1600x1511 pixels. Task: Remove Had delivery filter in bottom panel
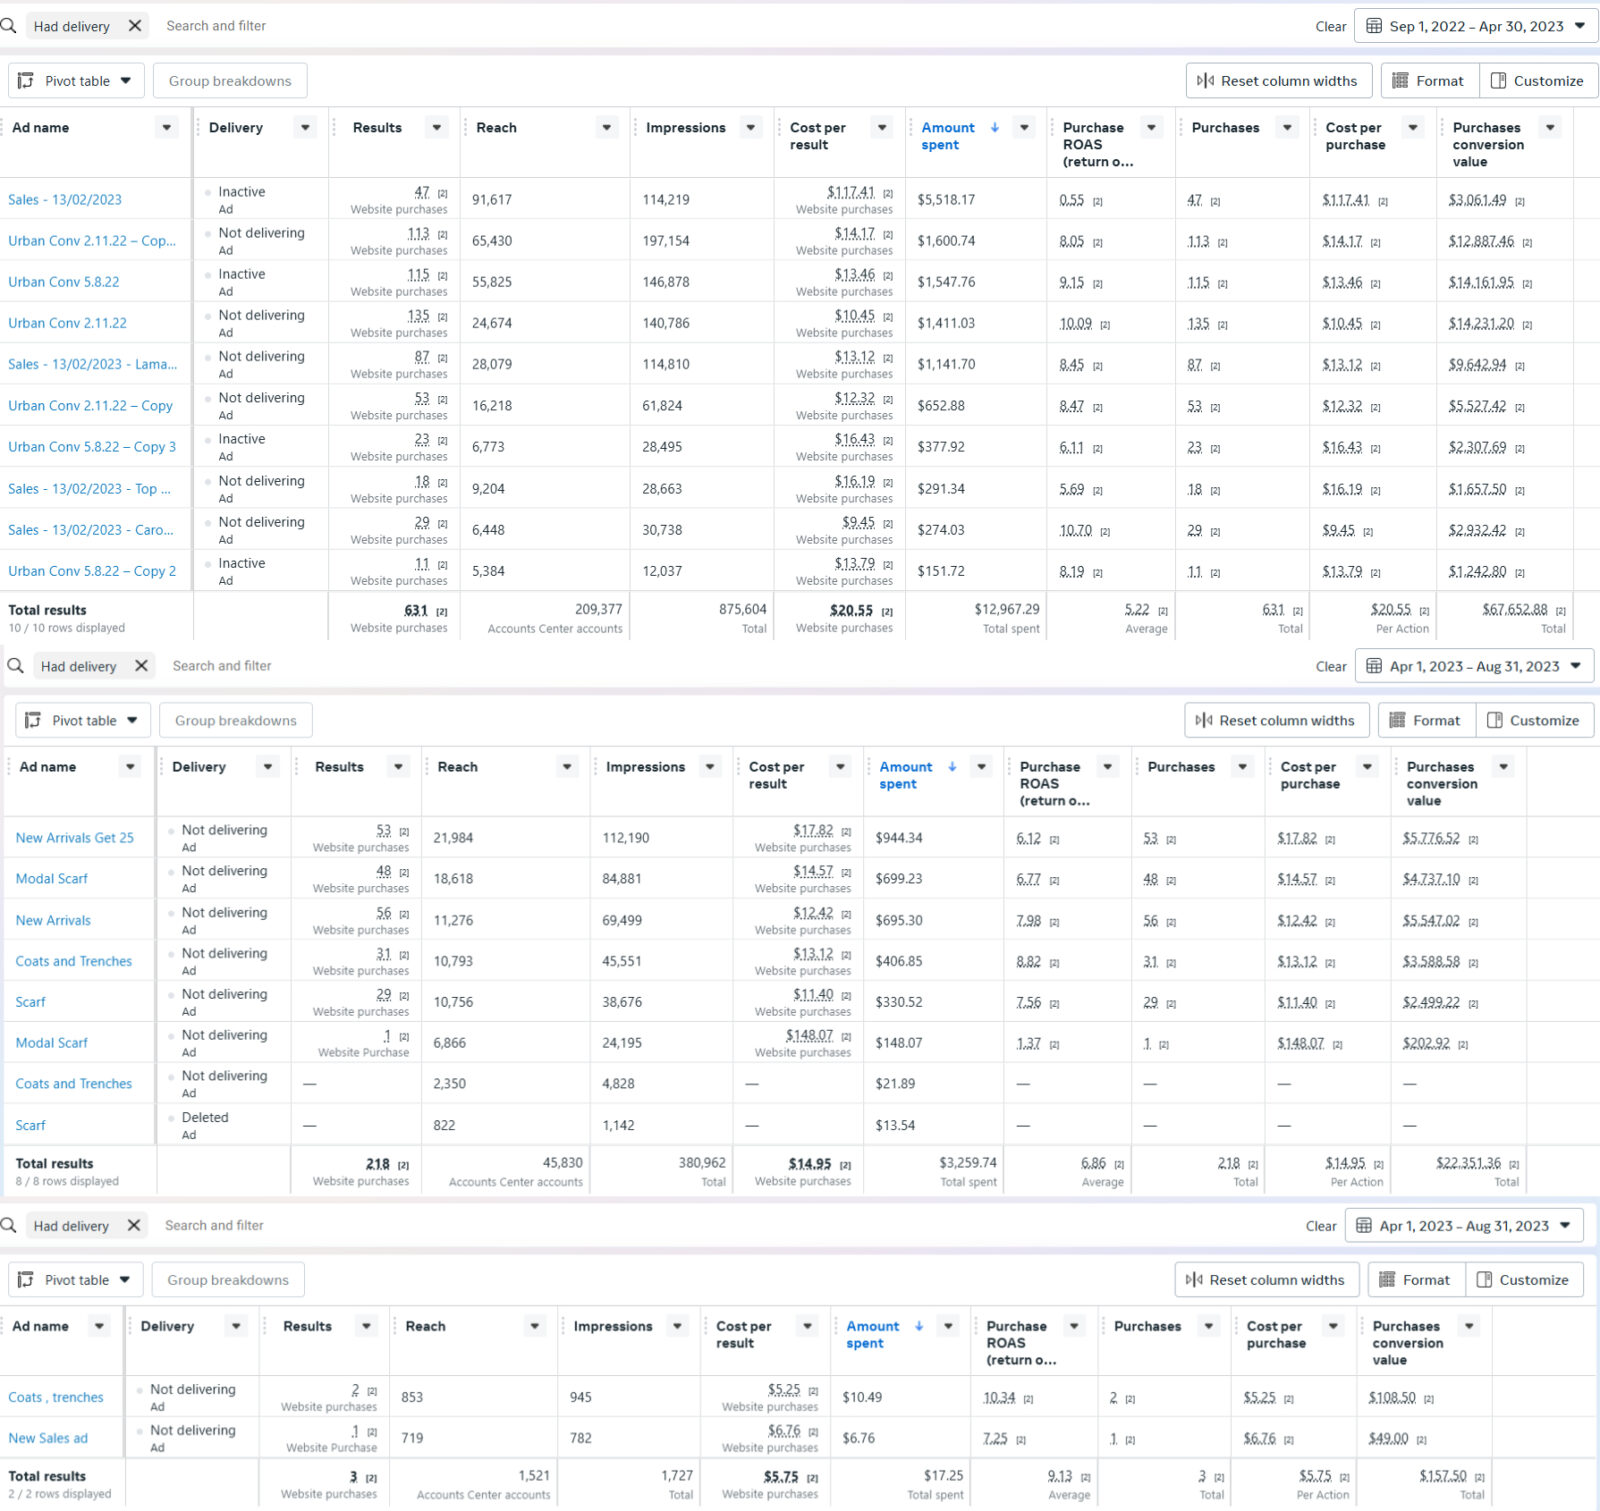[134, 1225]
